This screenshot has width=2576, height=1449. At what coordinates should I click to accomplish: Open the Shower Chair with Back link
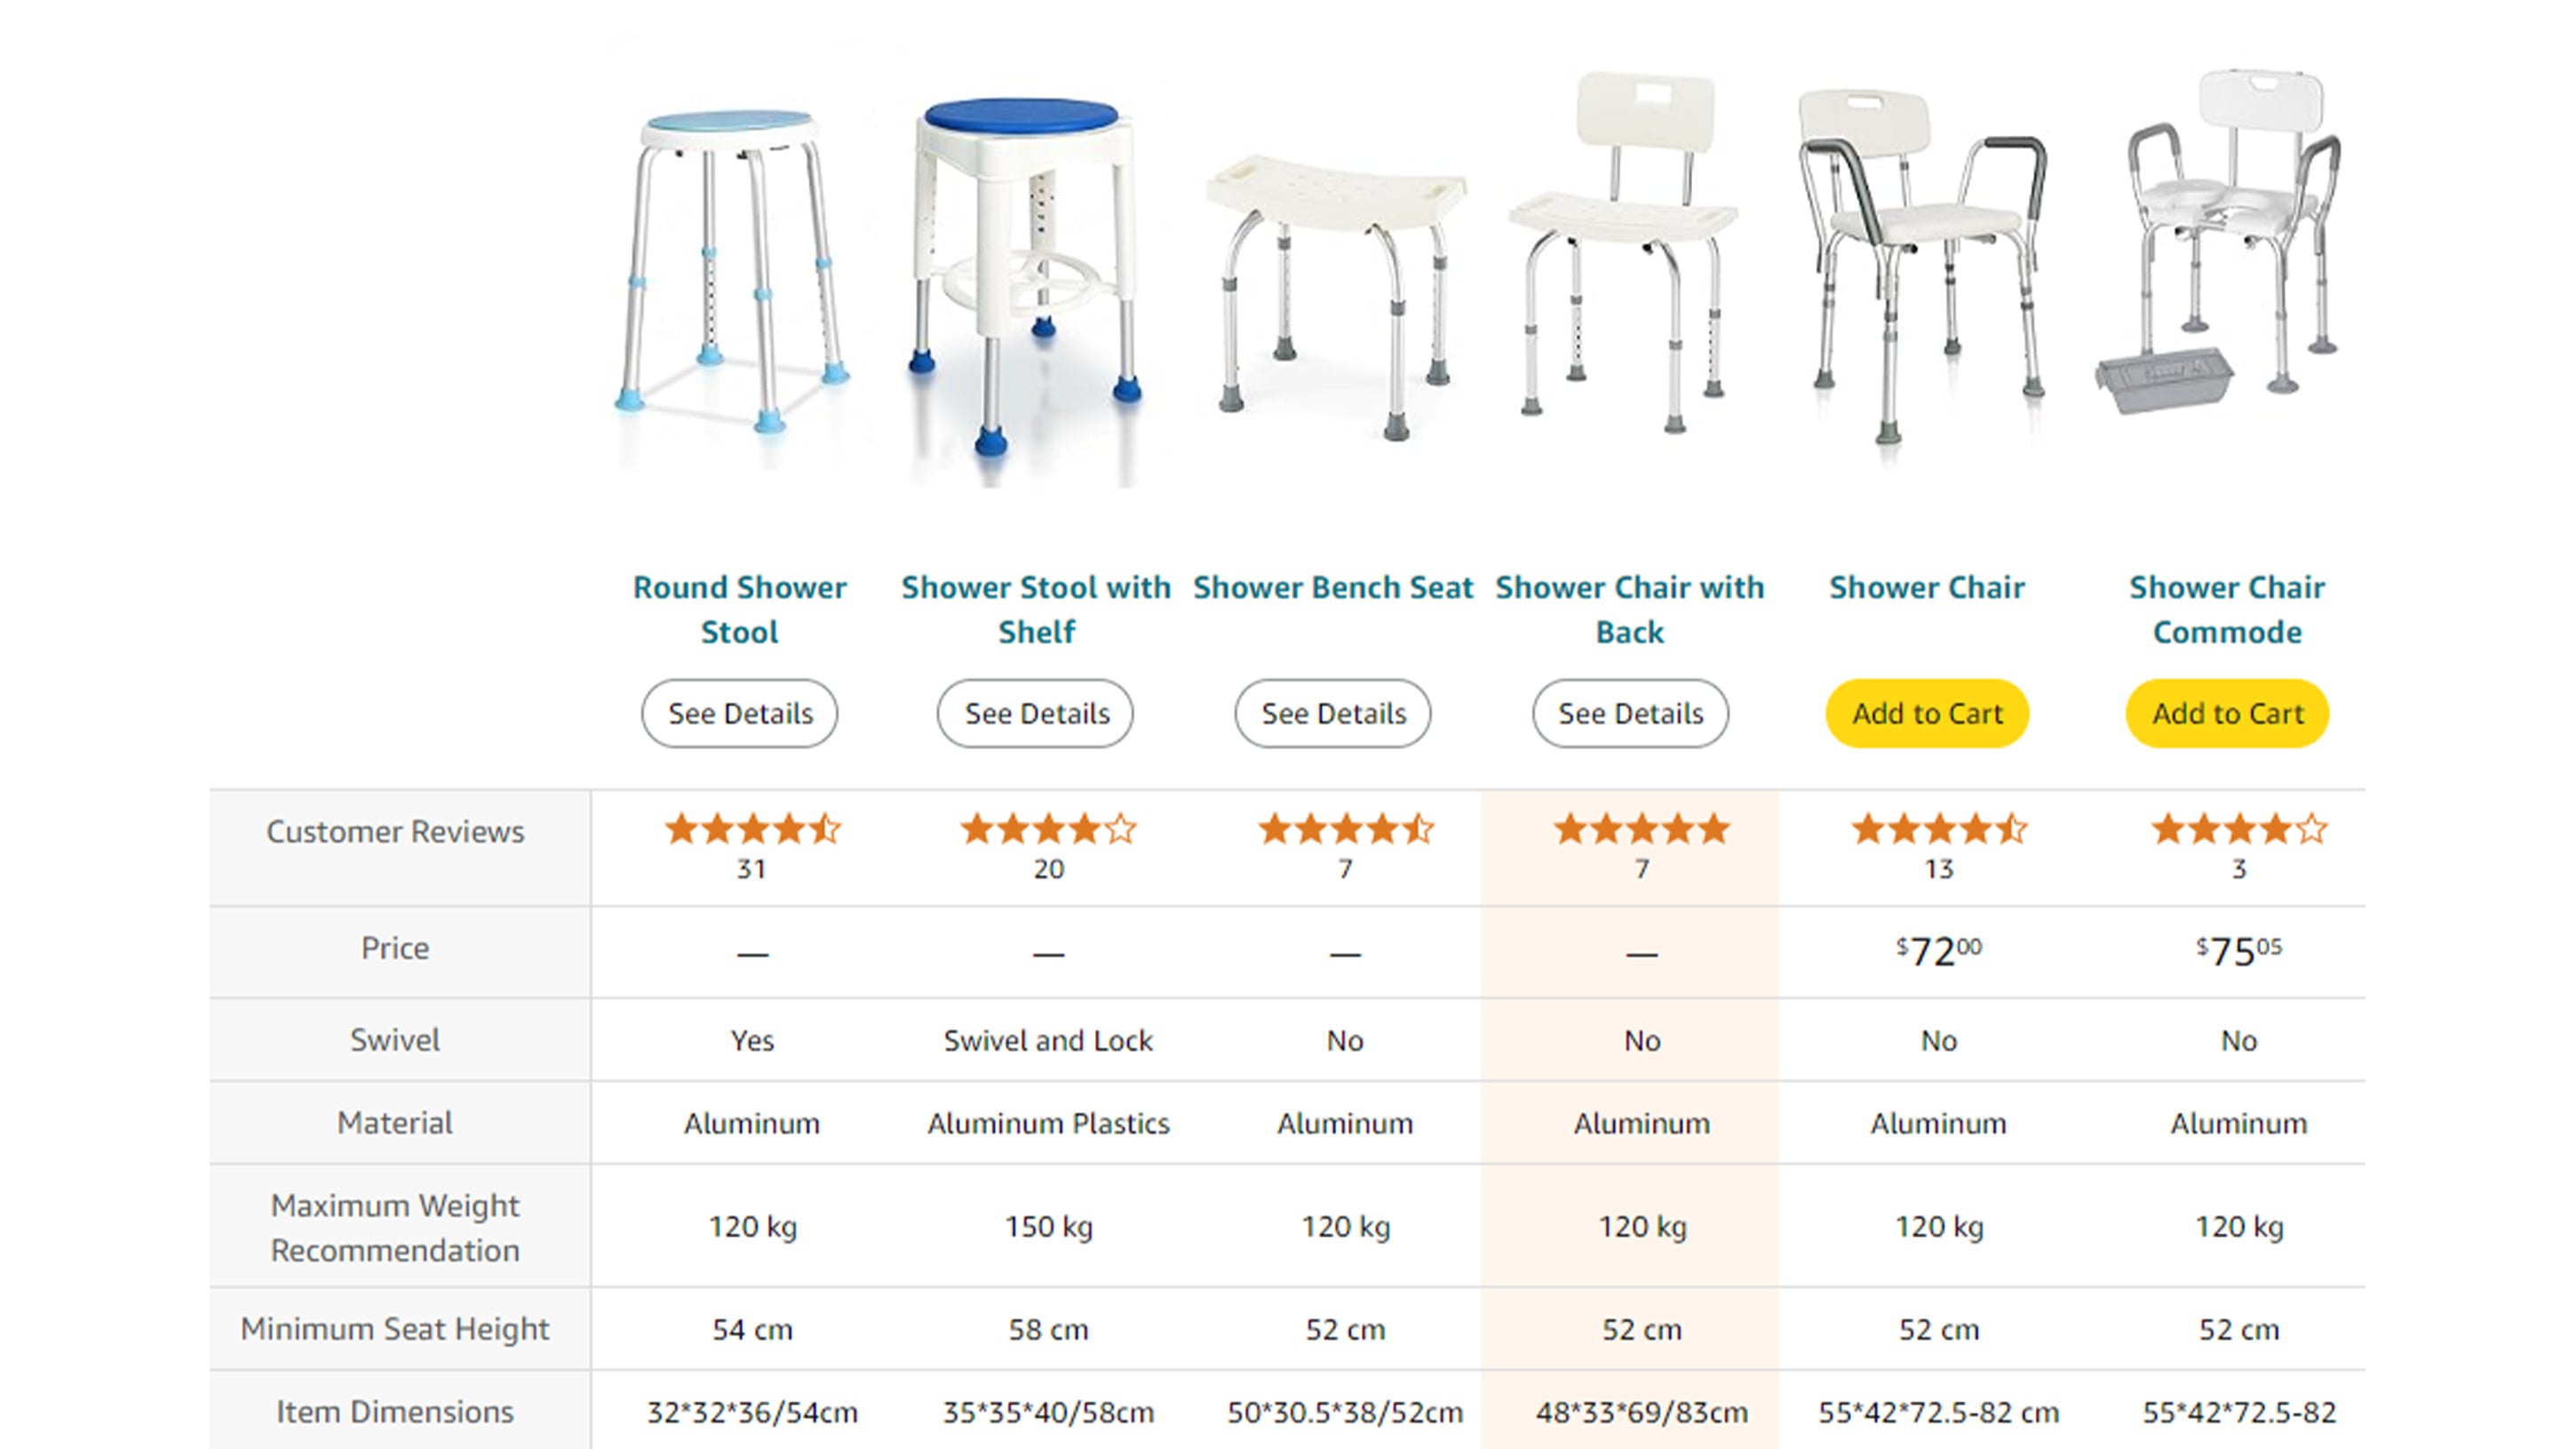1629,609
